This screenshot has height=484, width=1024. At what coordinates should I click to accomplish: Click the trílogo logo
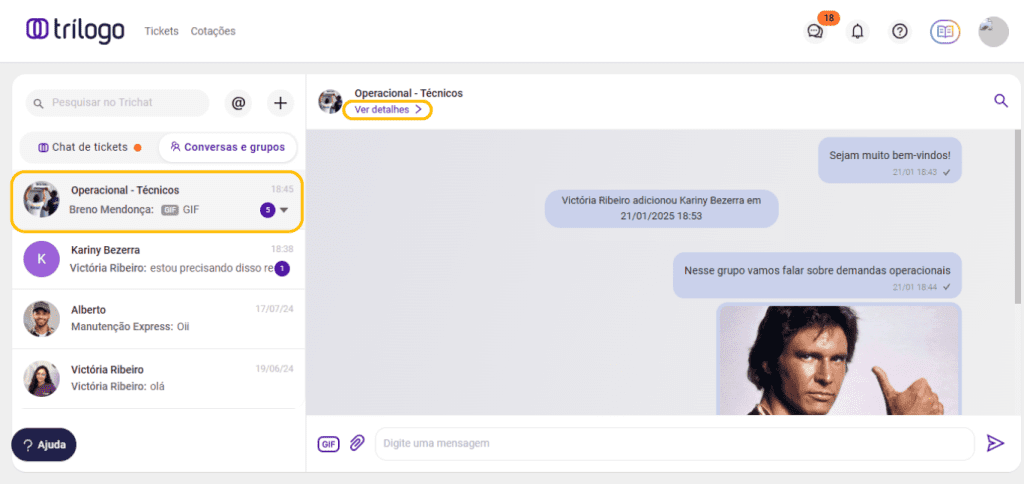tap(75, 31)
